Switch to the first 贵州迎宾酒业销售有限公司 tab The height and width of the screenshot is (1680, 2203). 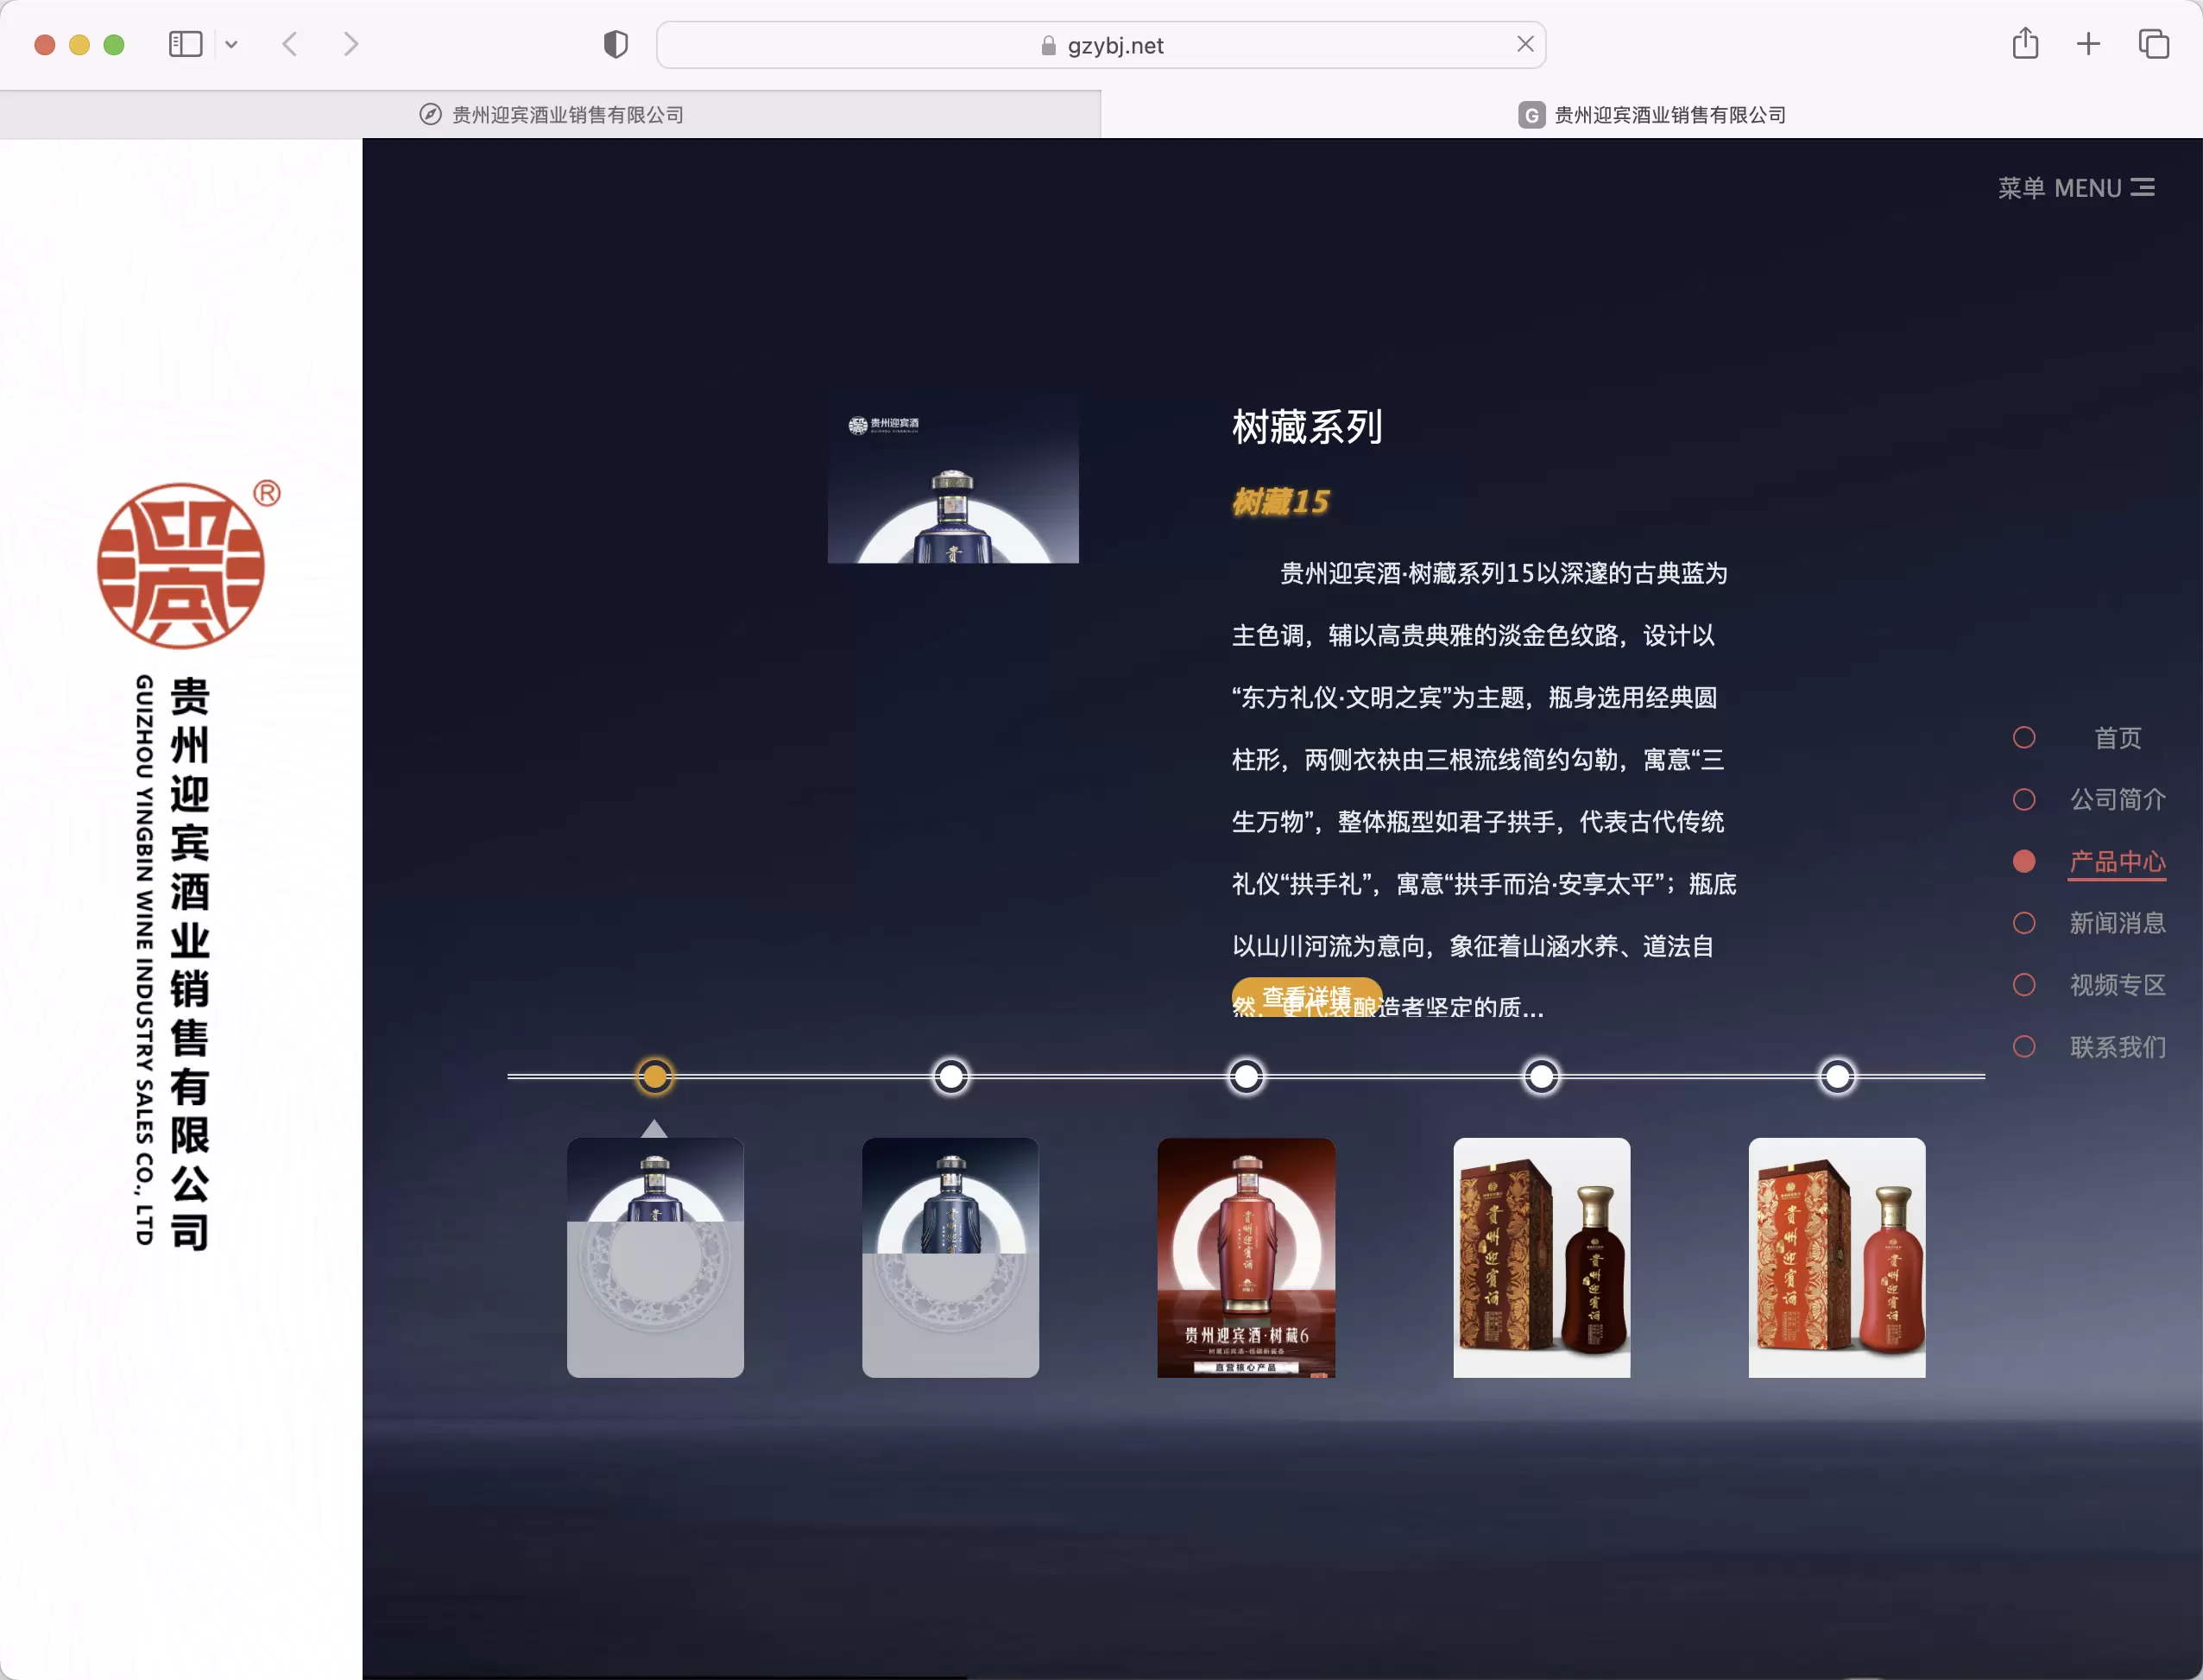551,115
